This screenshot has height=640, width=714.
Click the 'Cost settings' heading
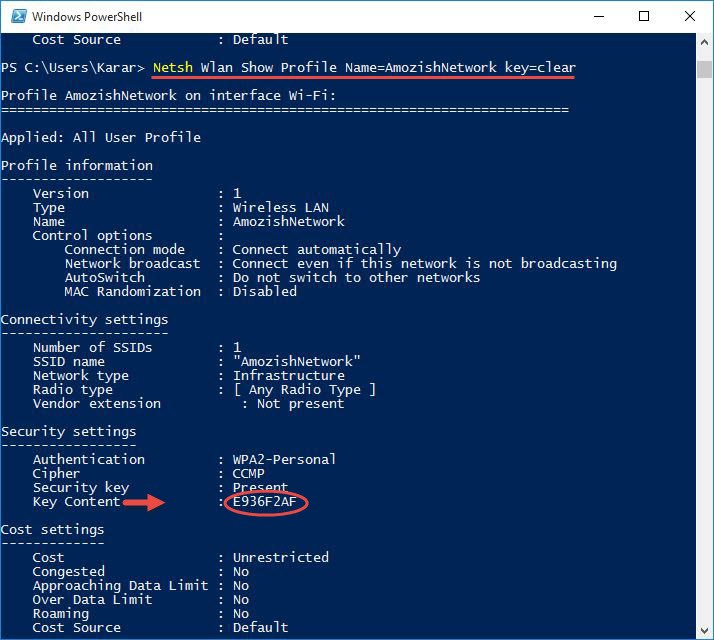click(x=53, y=530)
